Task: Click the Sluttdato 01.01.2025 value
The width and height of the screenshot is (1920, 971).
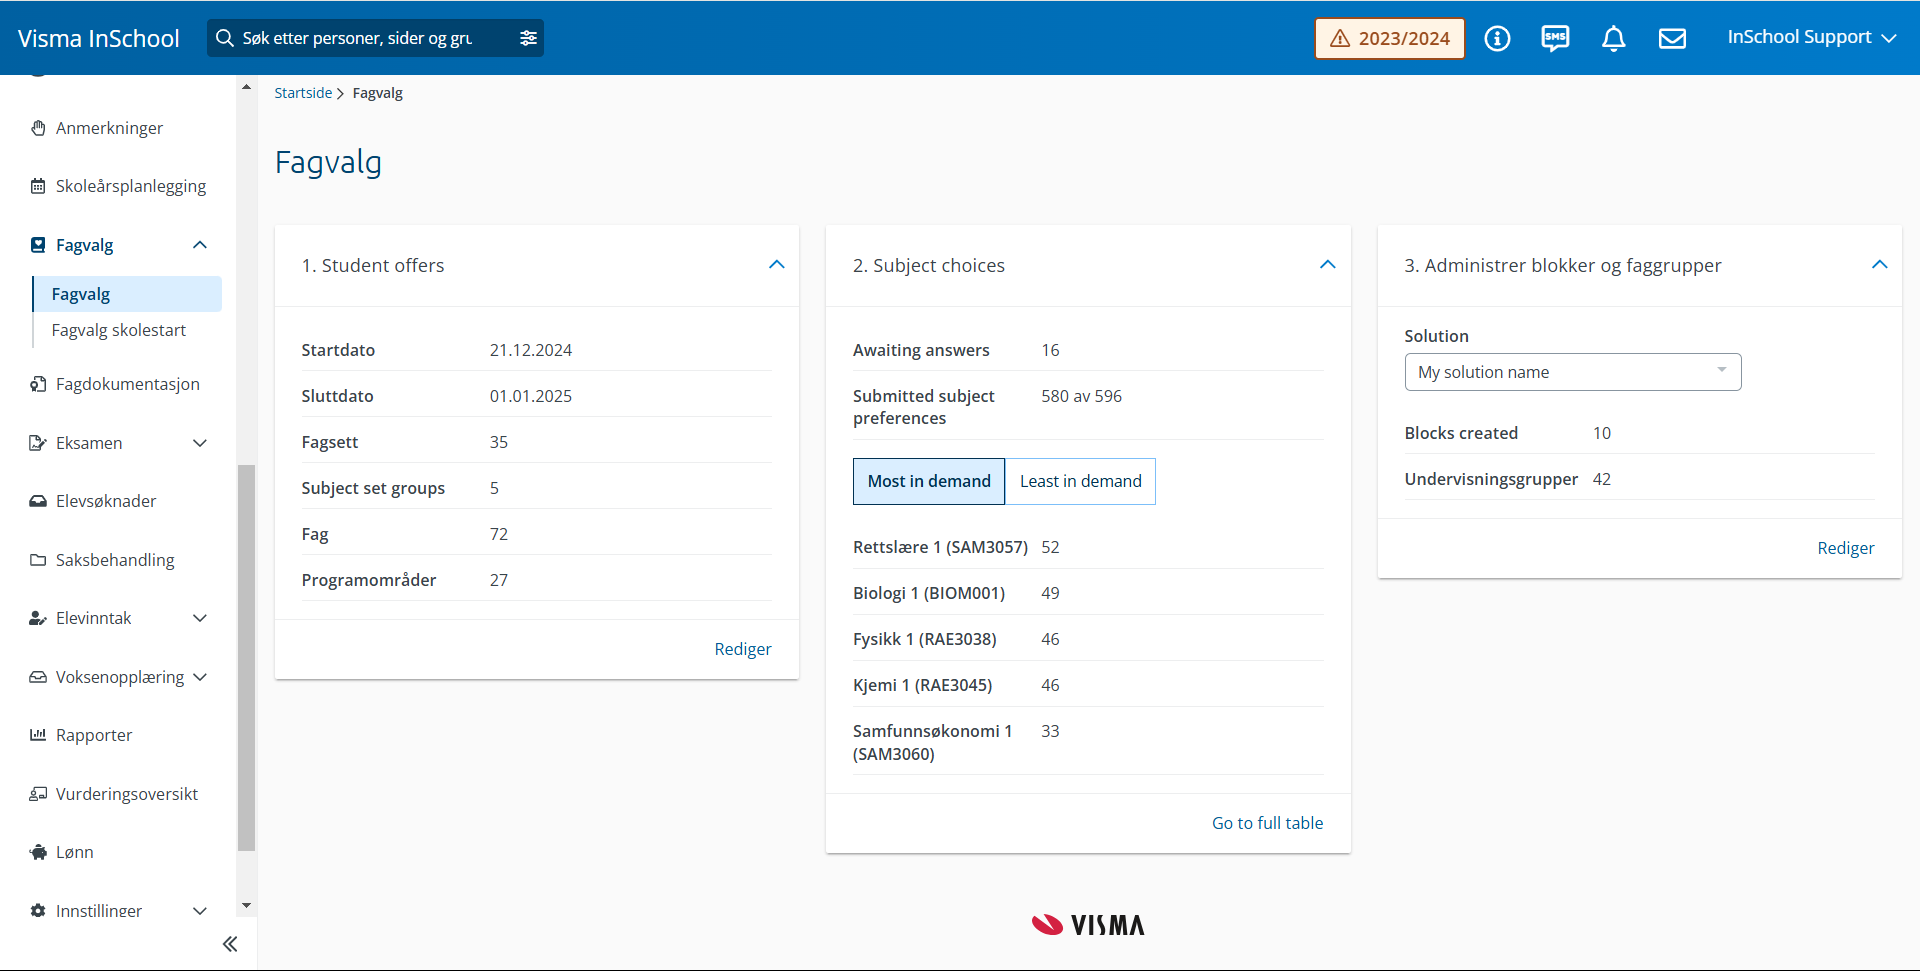Action: 531,396
